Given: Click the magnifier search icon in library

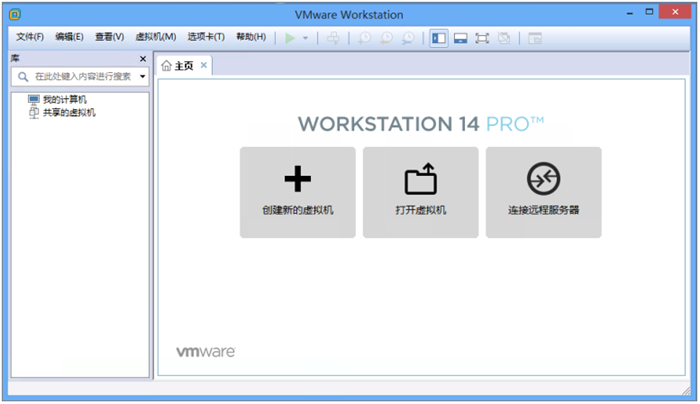Looking at the screenshot, I should tap(23, 77).
